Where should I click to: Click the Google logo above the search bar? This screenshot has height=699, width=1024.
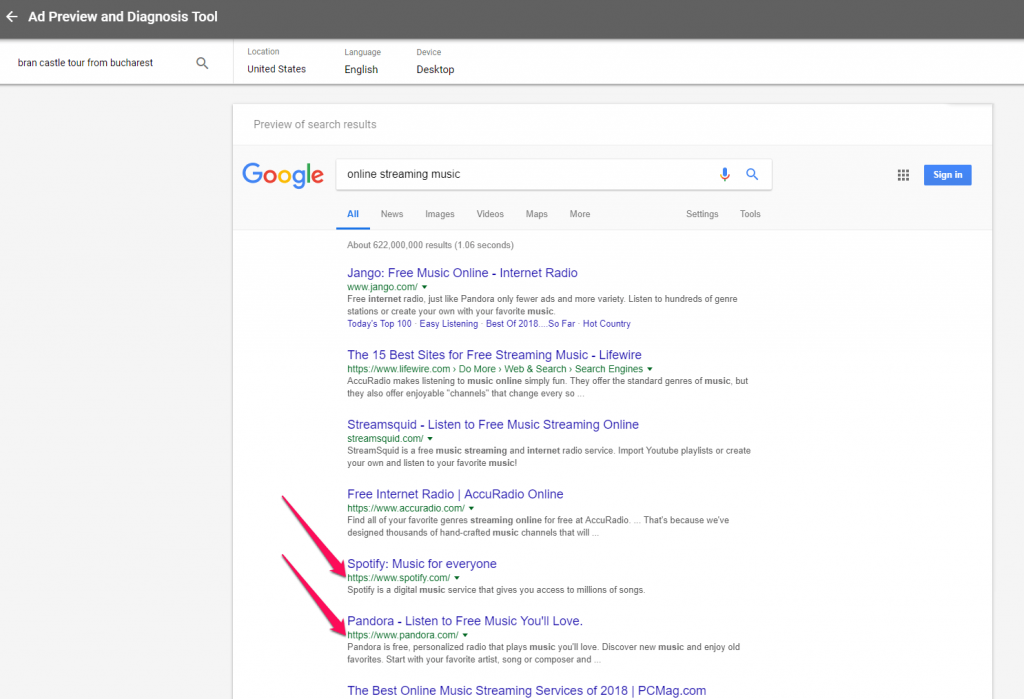click(x=283, y=175)
